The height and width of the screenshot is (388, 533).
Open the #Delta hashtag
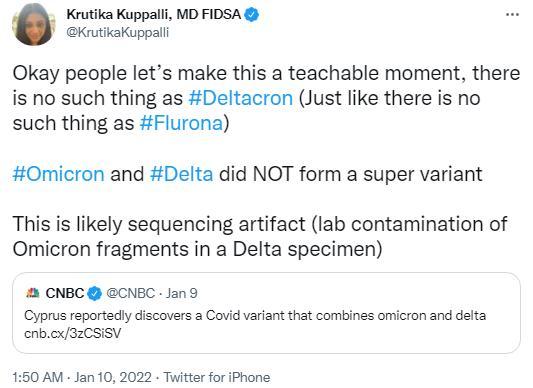pyautogui.click(x=182, y=174)
